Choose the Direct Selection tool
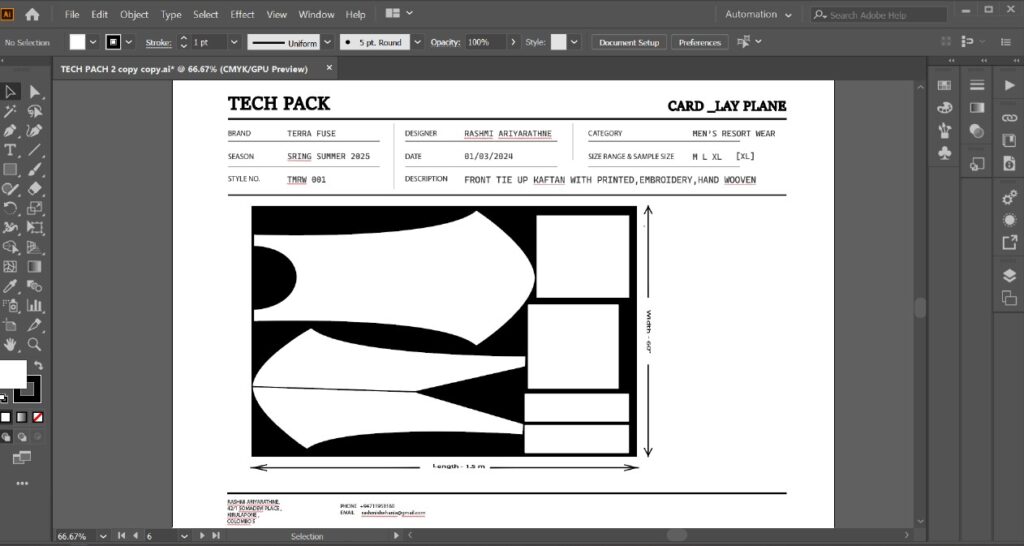This screenshot has height=546, width=1024. [x=35, y=92]
